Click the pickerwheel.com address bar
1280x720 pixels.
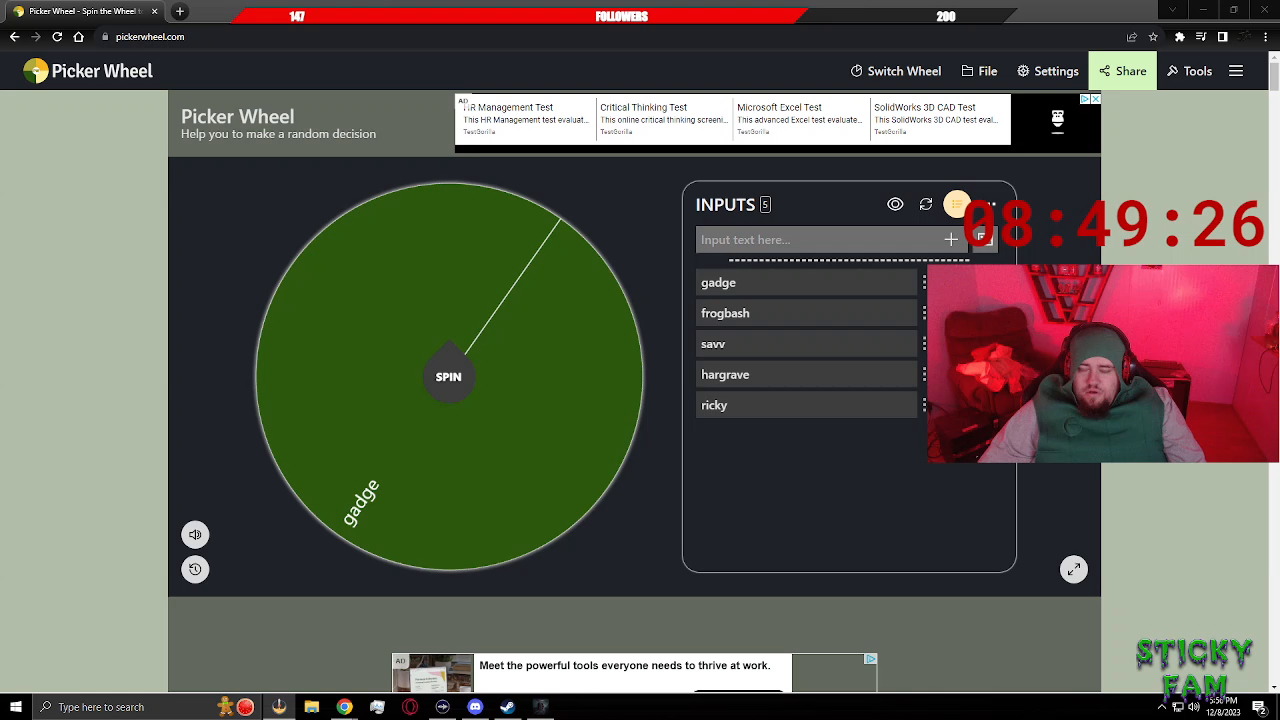click(608, 37)
